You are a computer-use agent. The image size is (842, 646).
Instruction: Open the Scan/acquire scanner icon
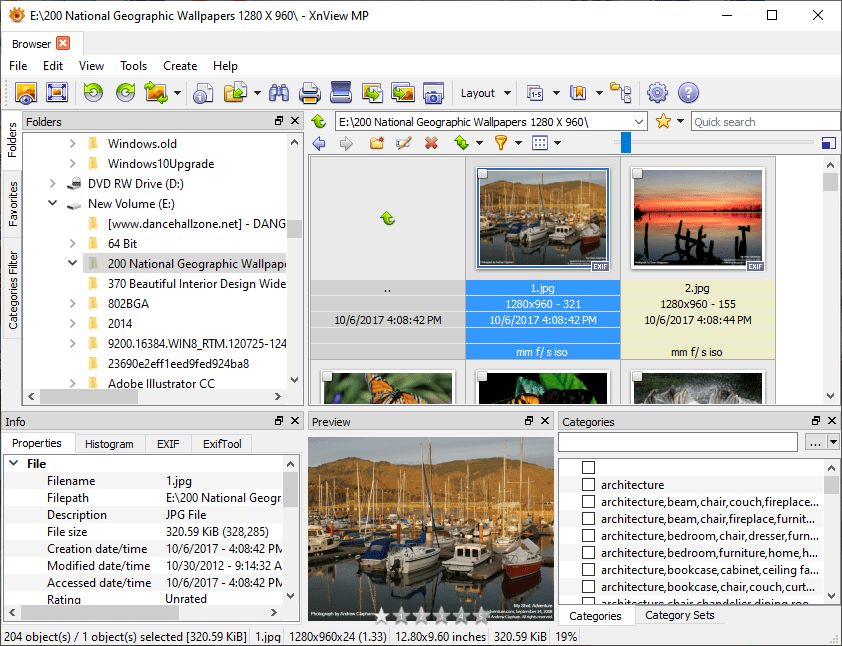point(341,93)
